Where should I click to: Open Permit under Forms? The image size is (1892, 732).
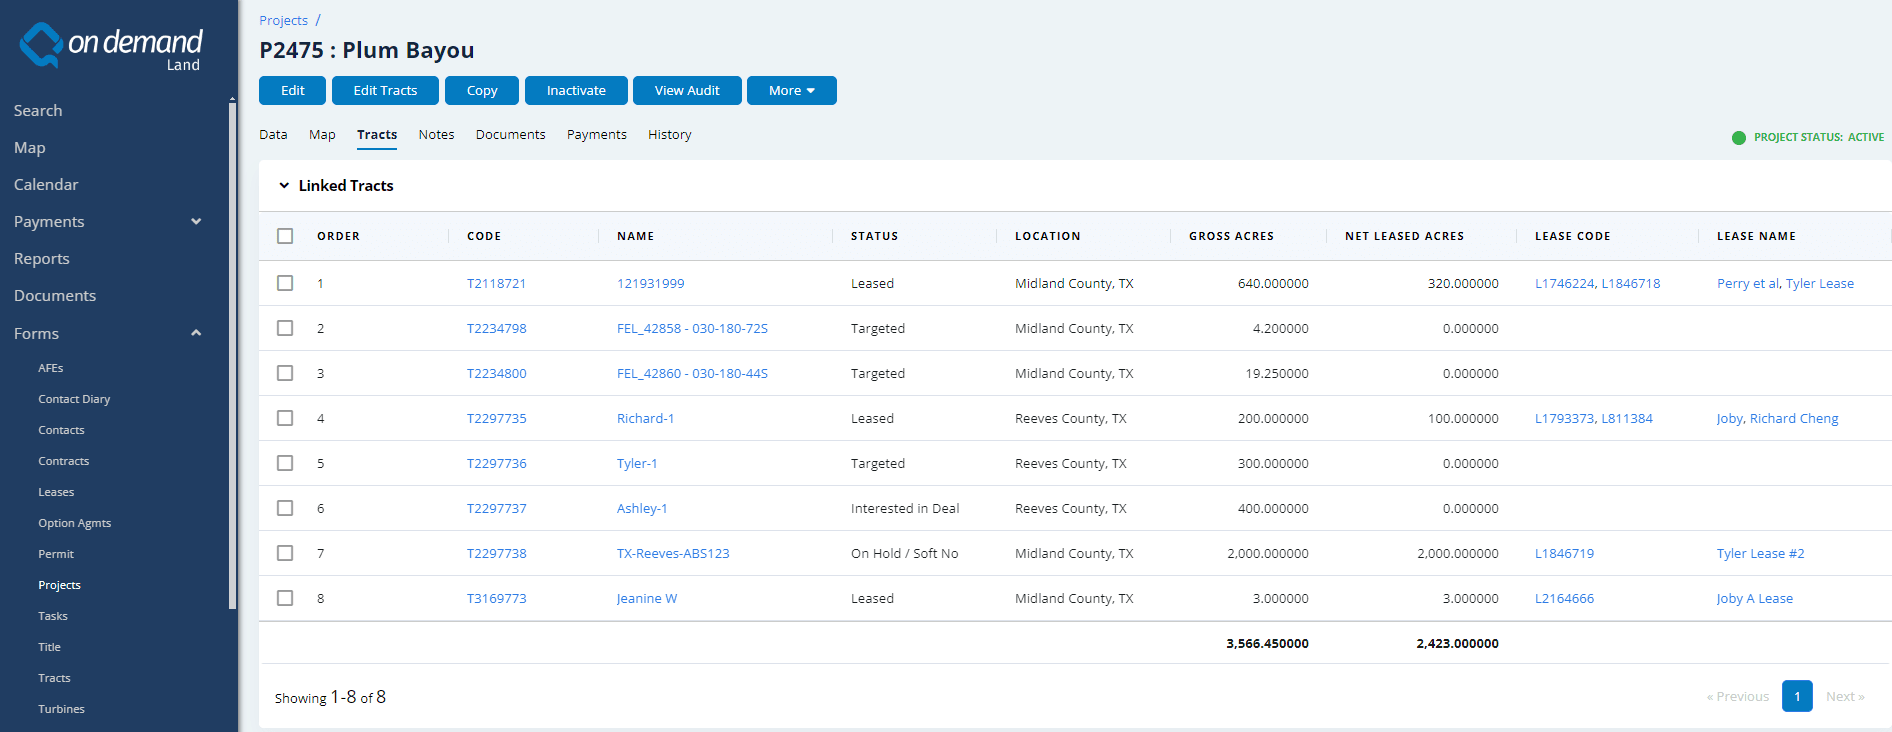[x=56, y=554]
